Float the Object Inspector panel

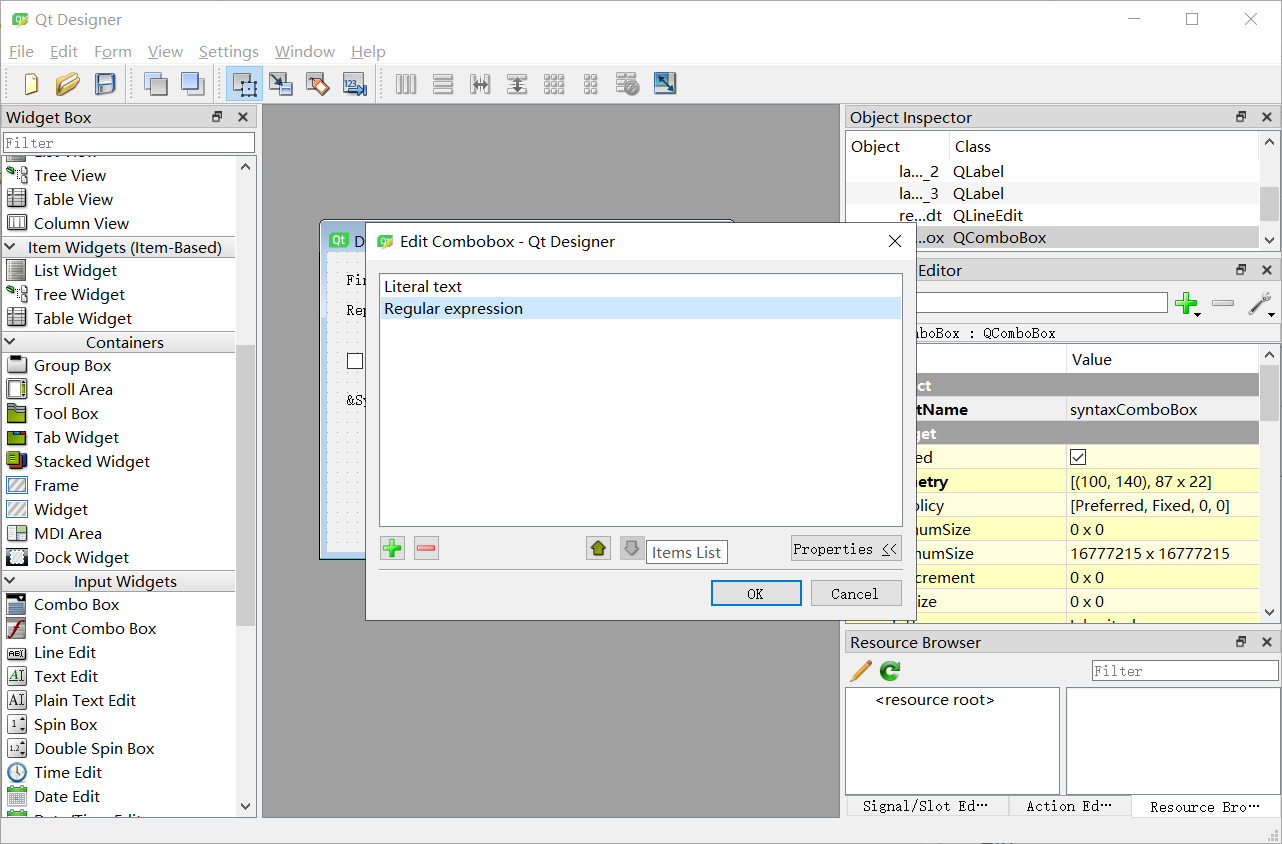coord(1241,117)
